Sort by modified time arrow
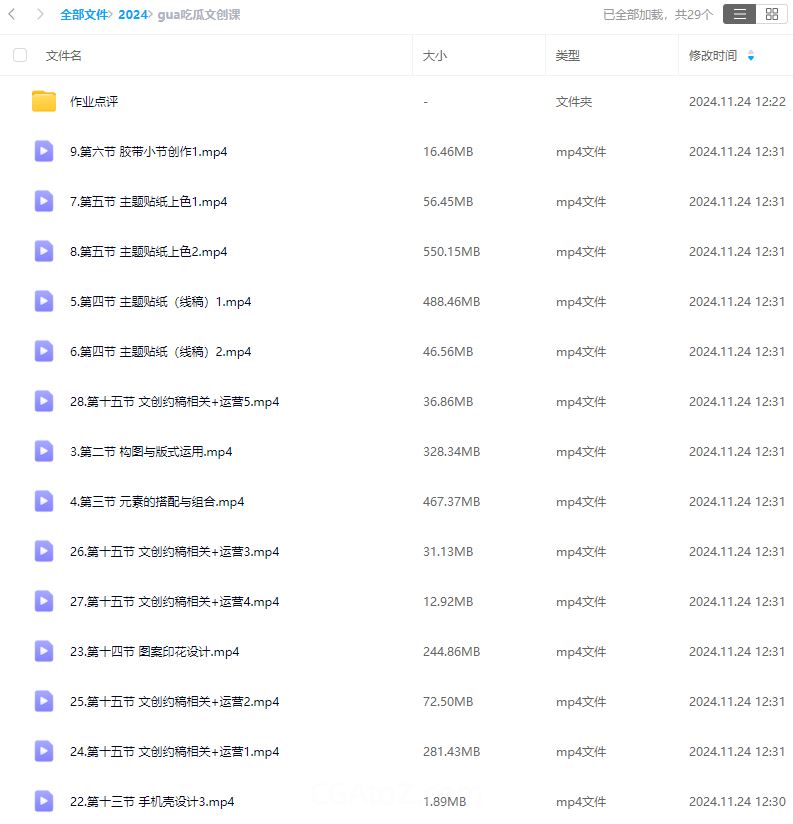Image resolution: width=793 pixels, height=824 pixels. click(751, 56)
